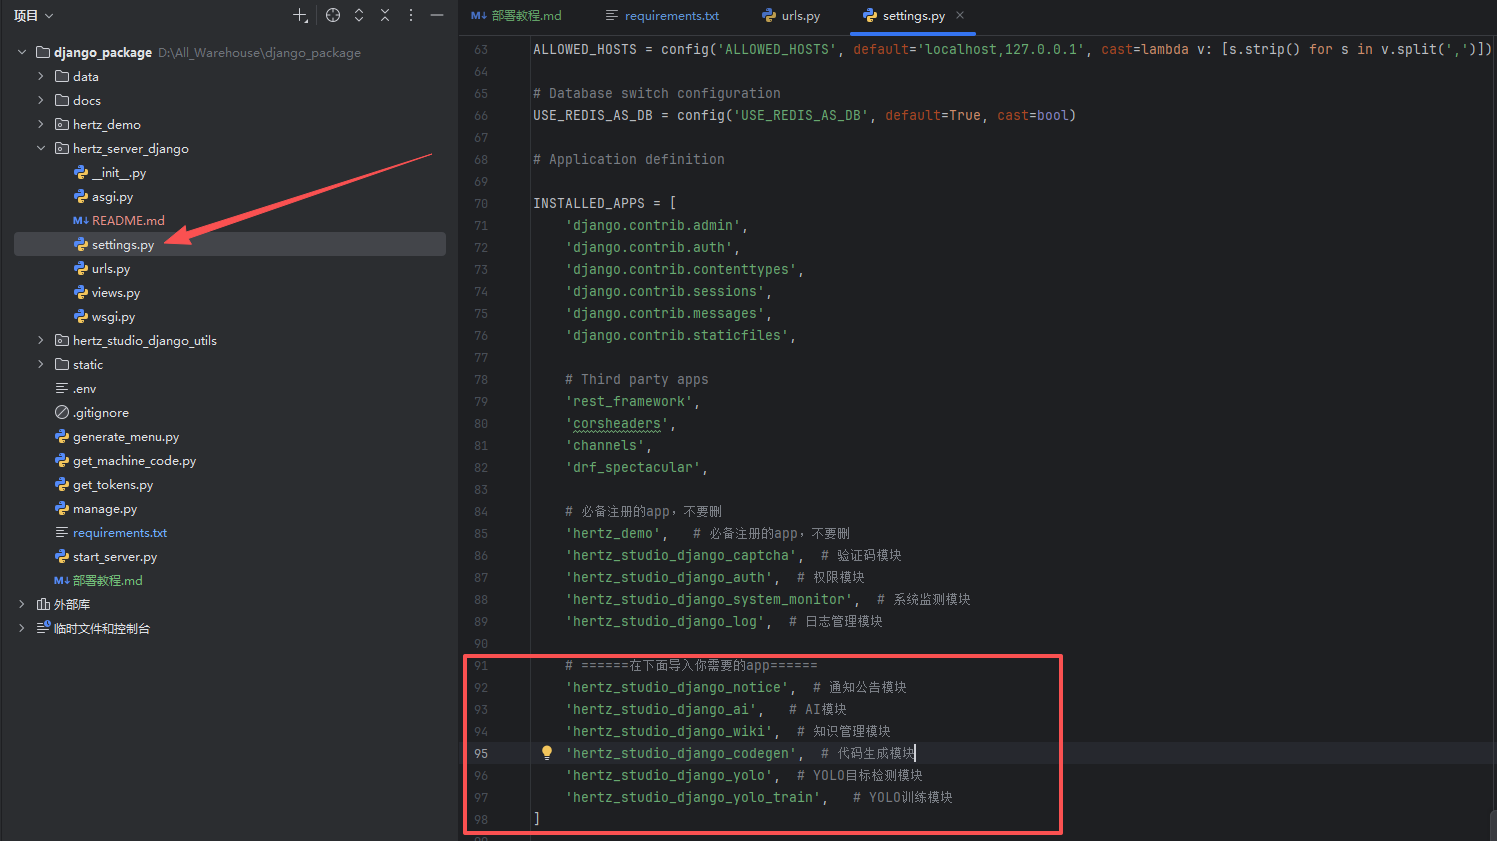Click the collapse all icon in project toolbar
Image resolution: width=1497 pixels, height=841 pixels.
385,15
